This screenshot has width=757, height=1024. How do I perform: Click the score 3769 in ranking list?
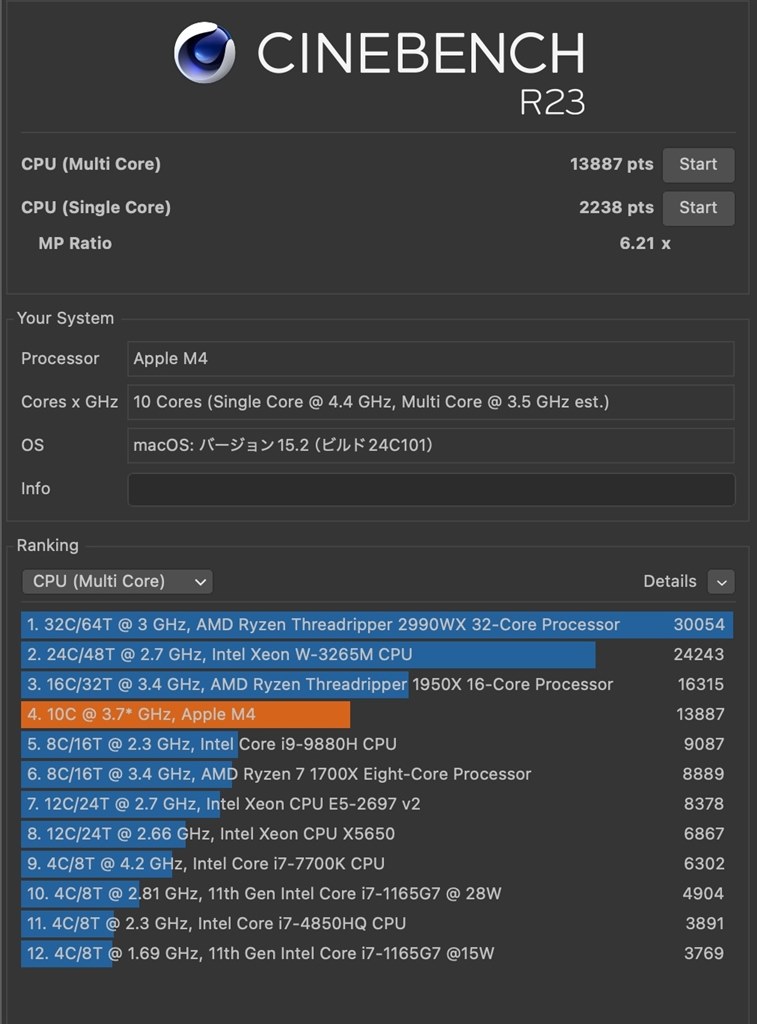[703, 953]
